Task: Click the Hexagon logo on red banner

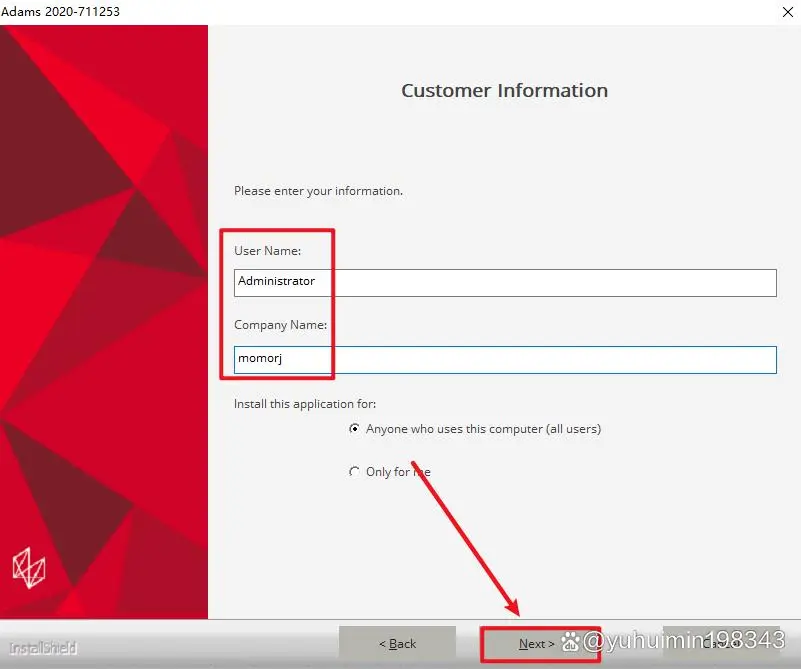Action: click(x=29, y=568)
